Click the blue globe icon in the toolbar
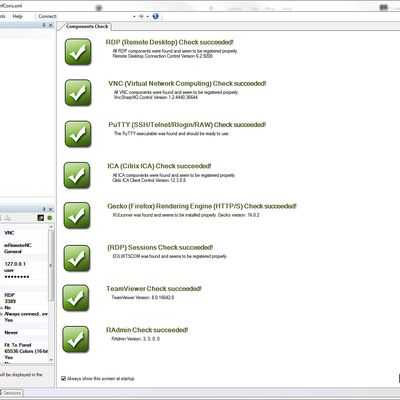The image size is (400, 400). (x=155, y=16)
